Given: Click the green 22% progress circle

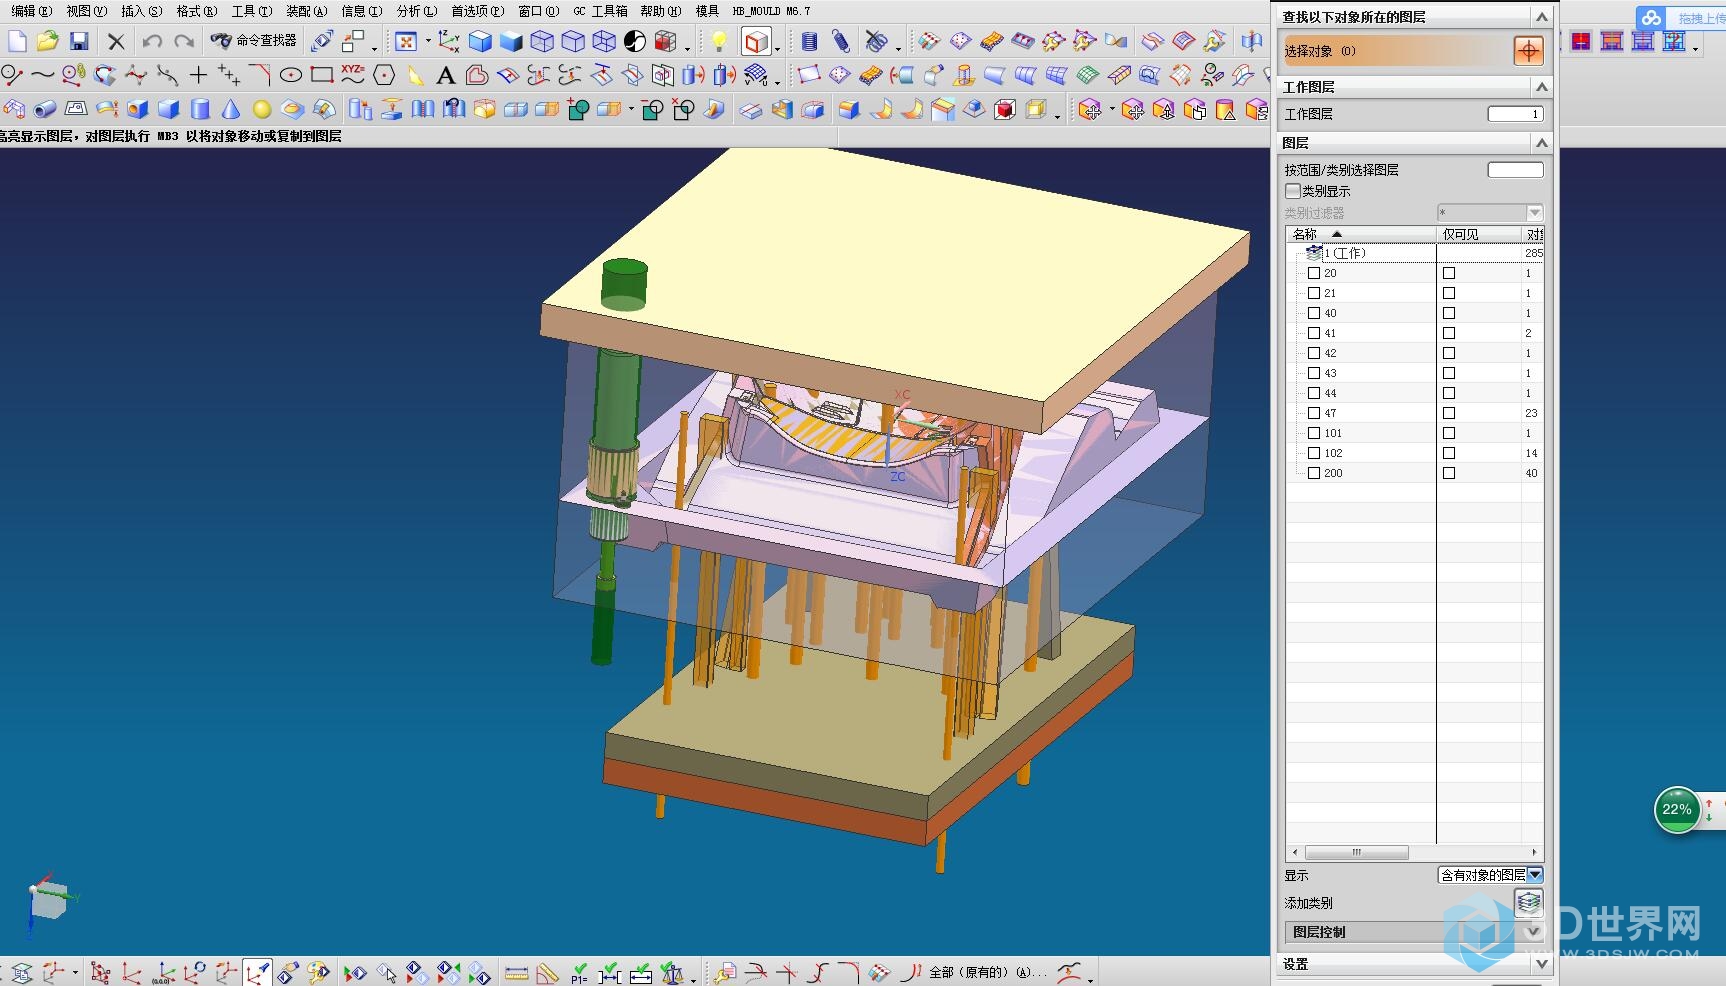Looking at the screenshot, I should point(1677,810).
